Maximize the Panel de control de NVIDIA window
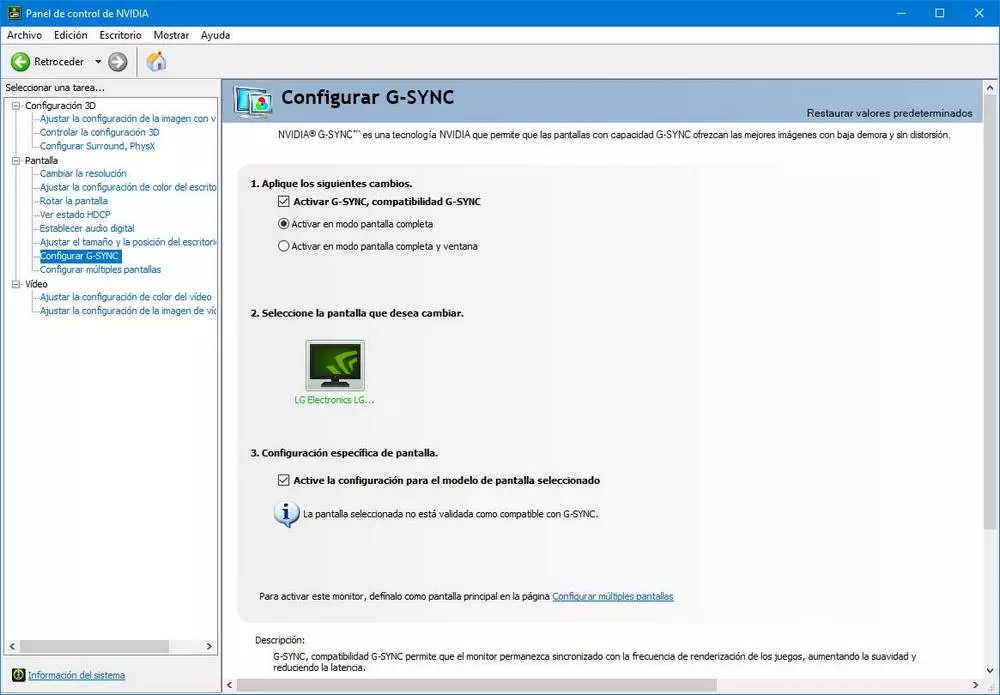The image size is (1000, 695). 939,13
